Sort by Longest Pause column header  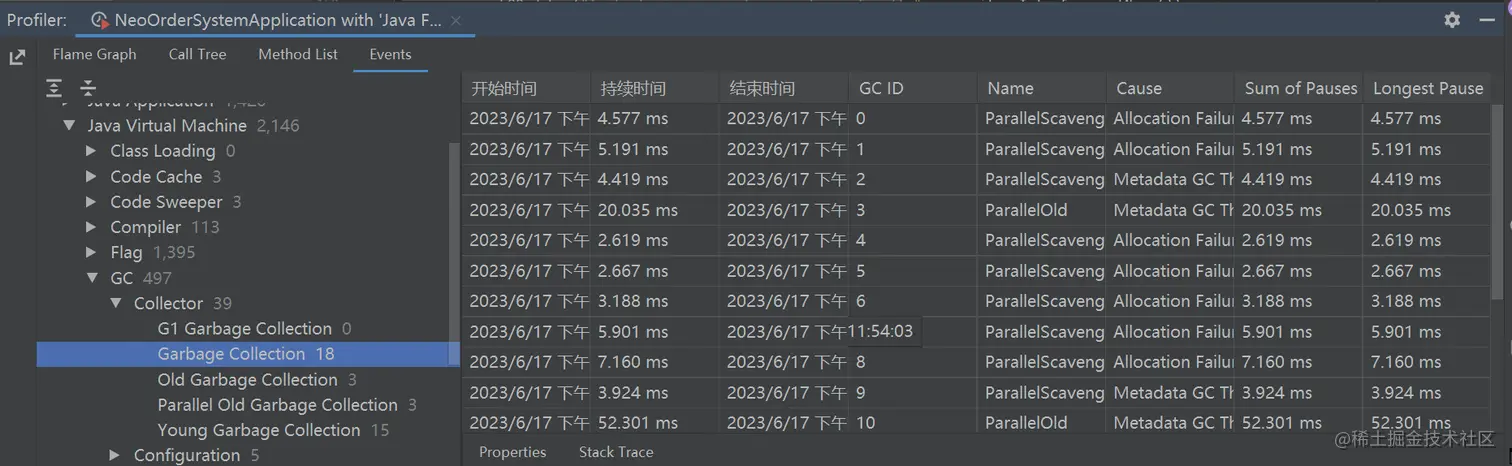tap(1427, 88)
